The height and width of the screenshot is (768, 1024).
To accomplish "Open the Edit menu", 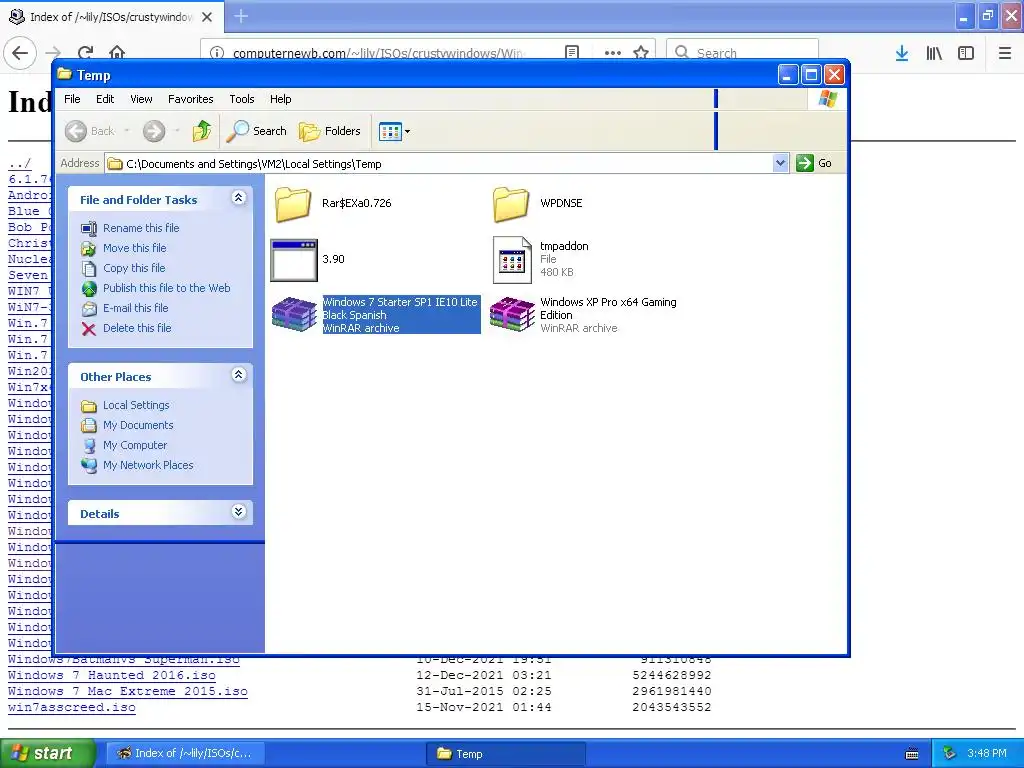I will click(104, 99).
